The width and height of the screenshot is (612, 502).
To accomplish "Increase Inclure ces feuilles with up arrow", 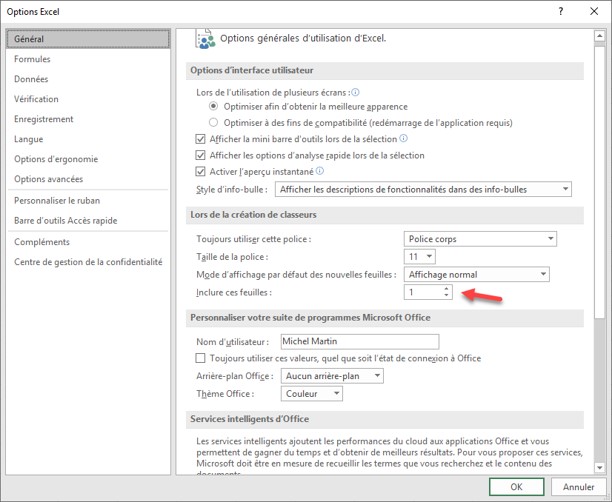I will [446, 288].
